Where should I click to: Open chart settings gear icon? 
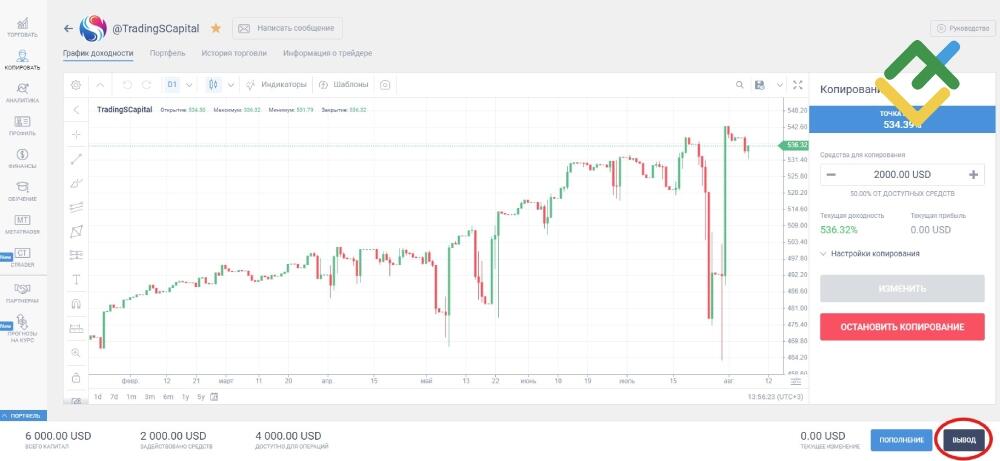point(76,85)
